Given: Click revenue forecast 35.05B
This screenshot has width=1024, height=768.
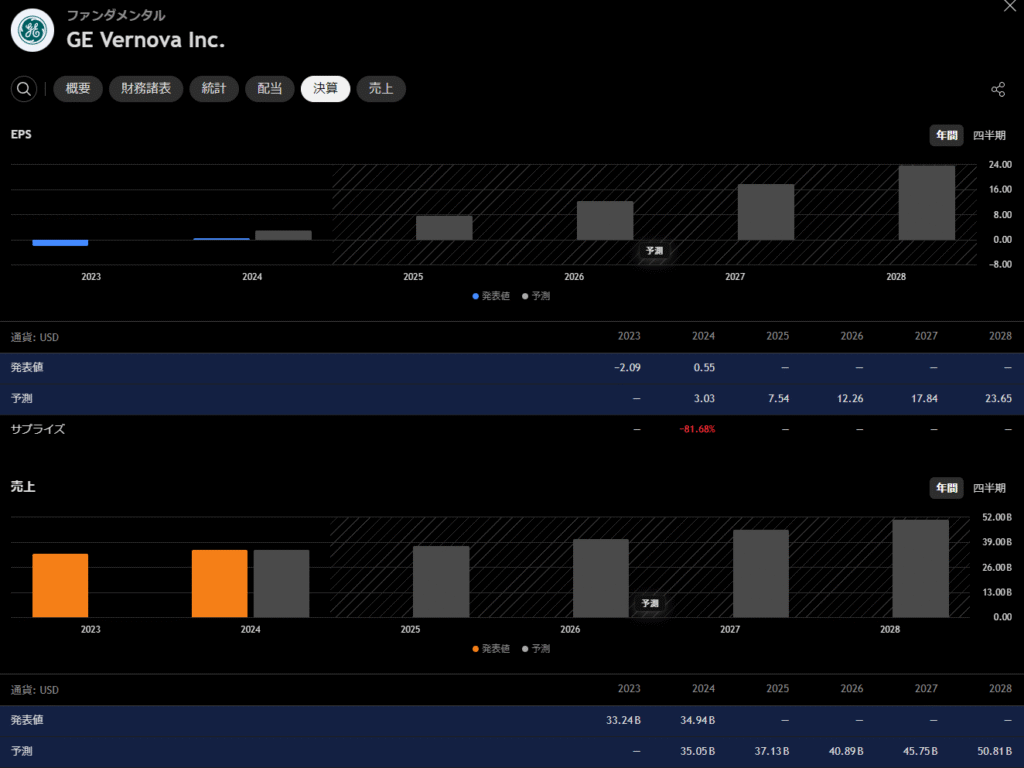Looking at the screenshot, I should tap(697, 751).
